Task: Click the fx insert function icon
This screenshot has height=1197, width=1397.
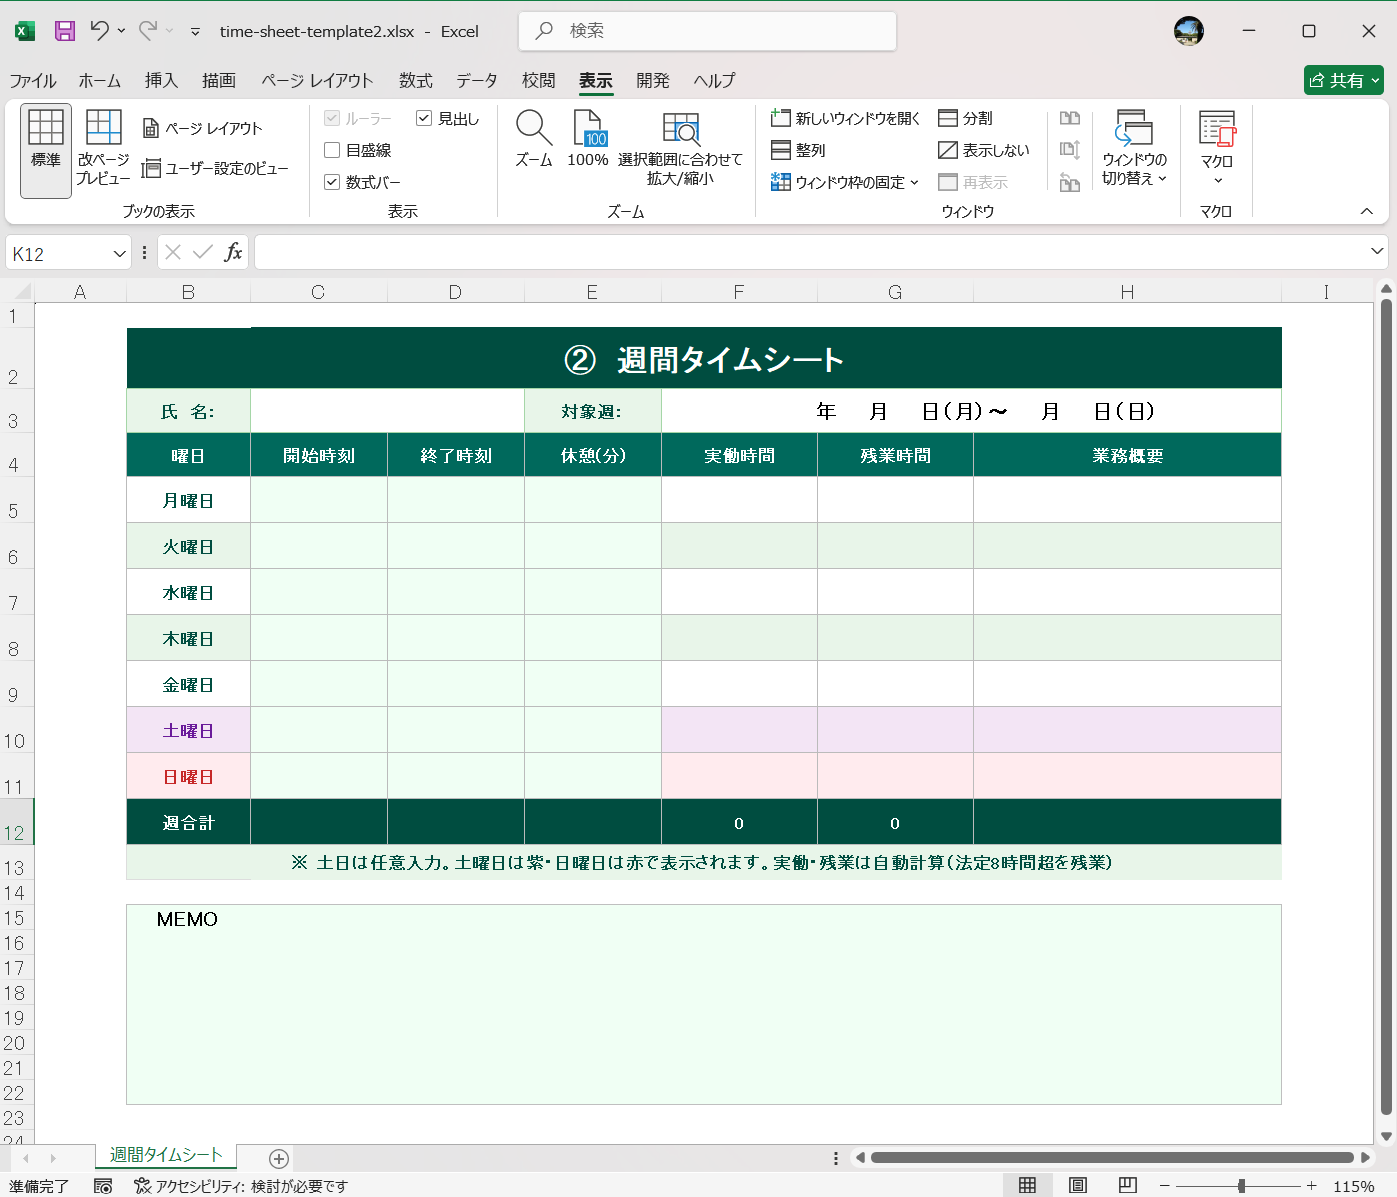Action: pos(233,252)
